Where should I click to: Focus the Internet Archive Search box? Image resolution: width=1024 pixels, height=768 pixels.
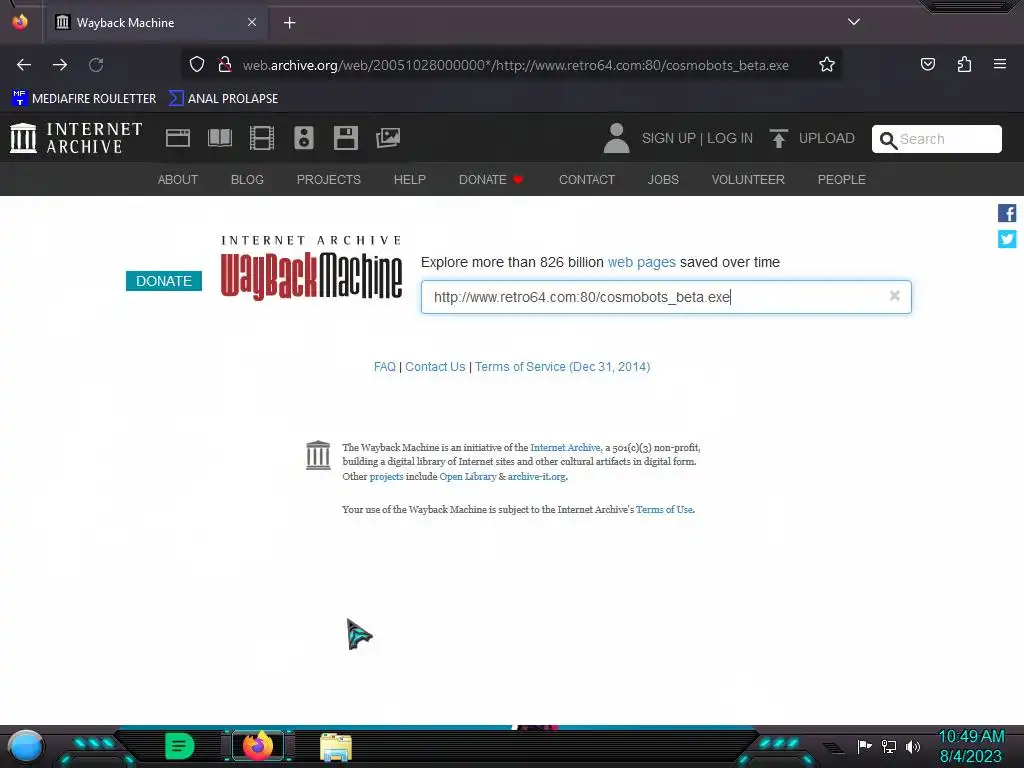coord(936,139)
